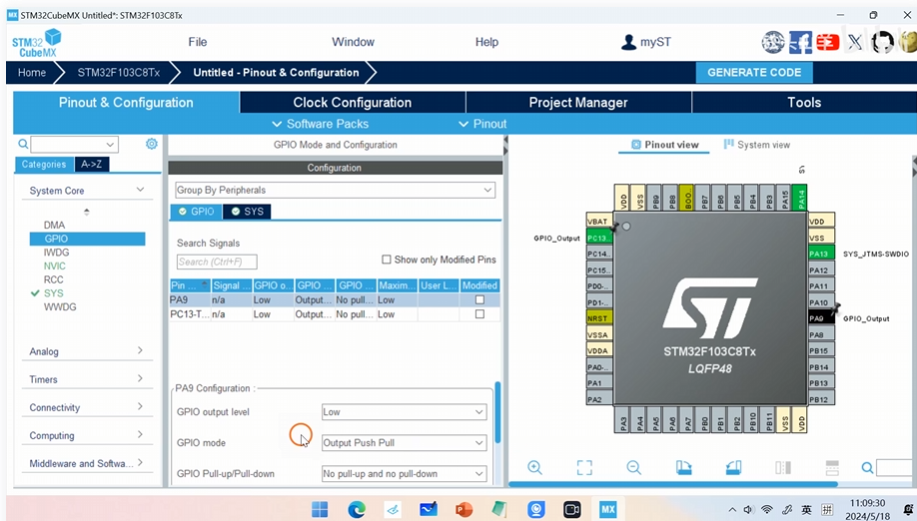Open the volume control in system tray
Image resolution: width=917 pixels, height=521 pixels.
[x=748, y=510]
